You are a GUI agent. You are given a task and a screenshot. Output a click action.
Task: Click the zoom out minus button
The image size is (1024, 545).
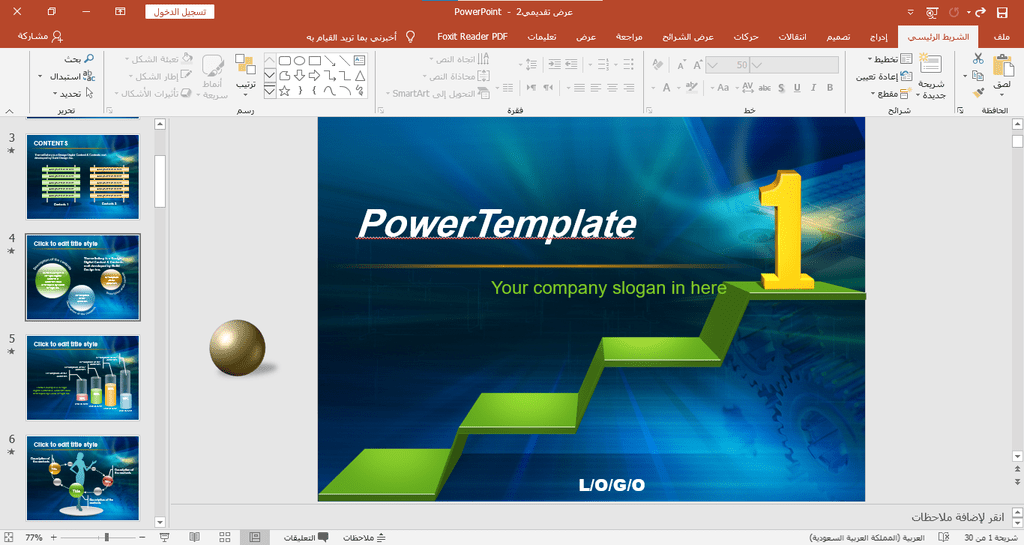[x=142, y=537]
